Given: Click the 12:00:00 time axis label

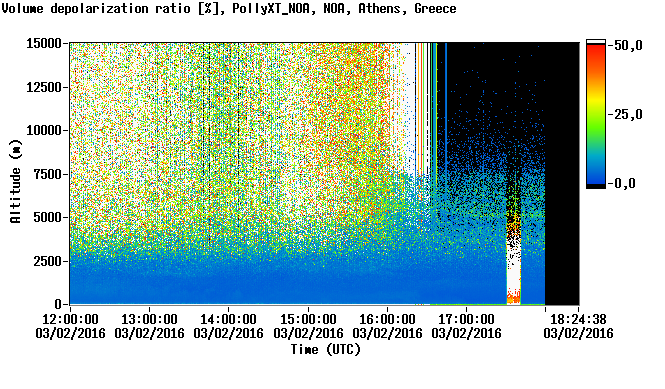Looking at the screenshot, I should (70, 319).
